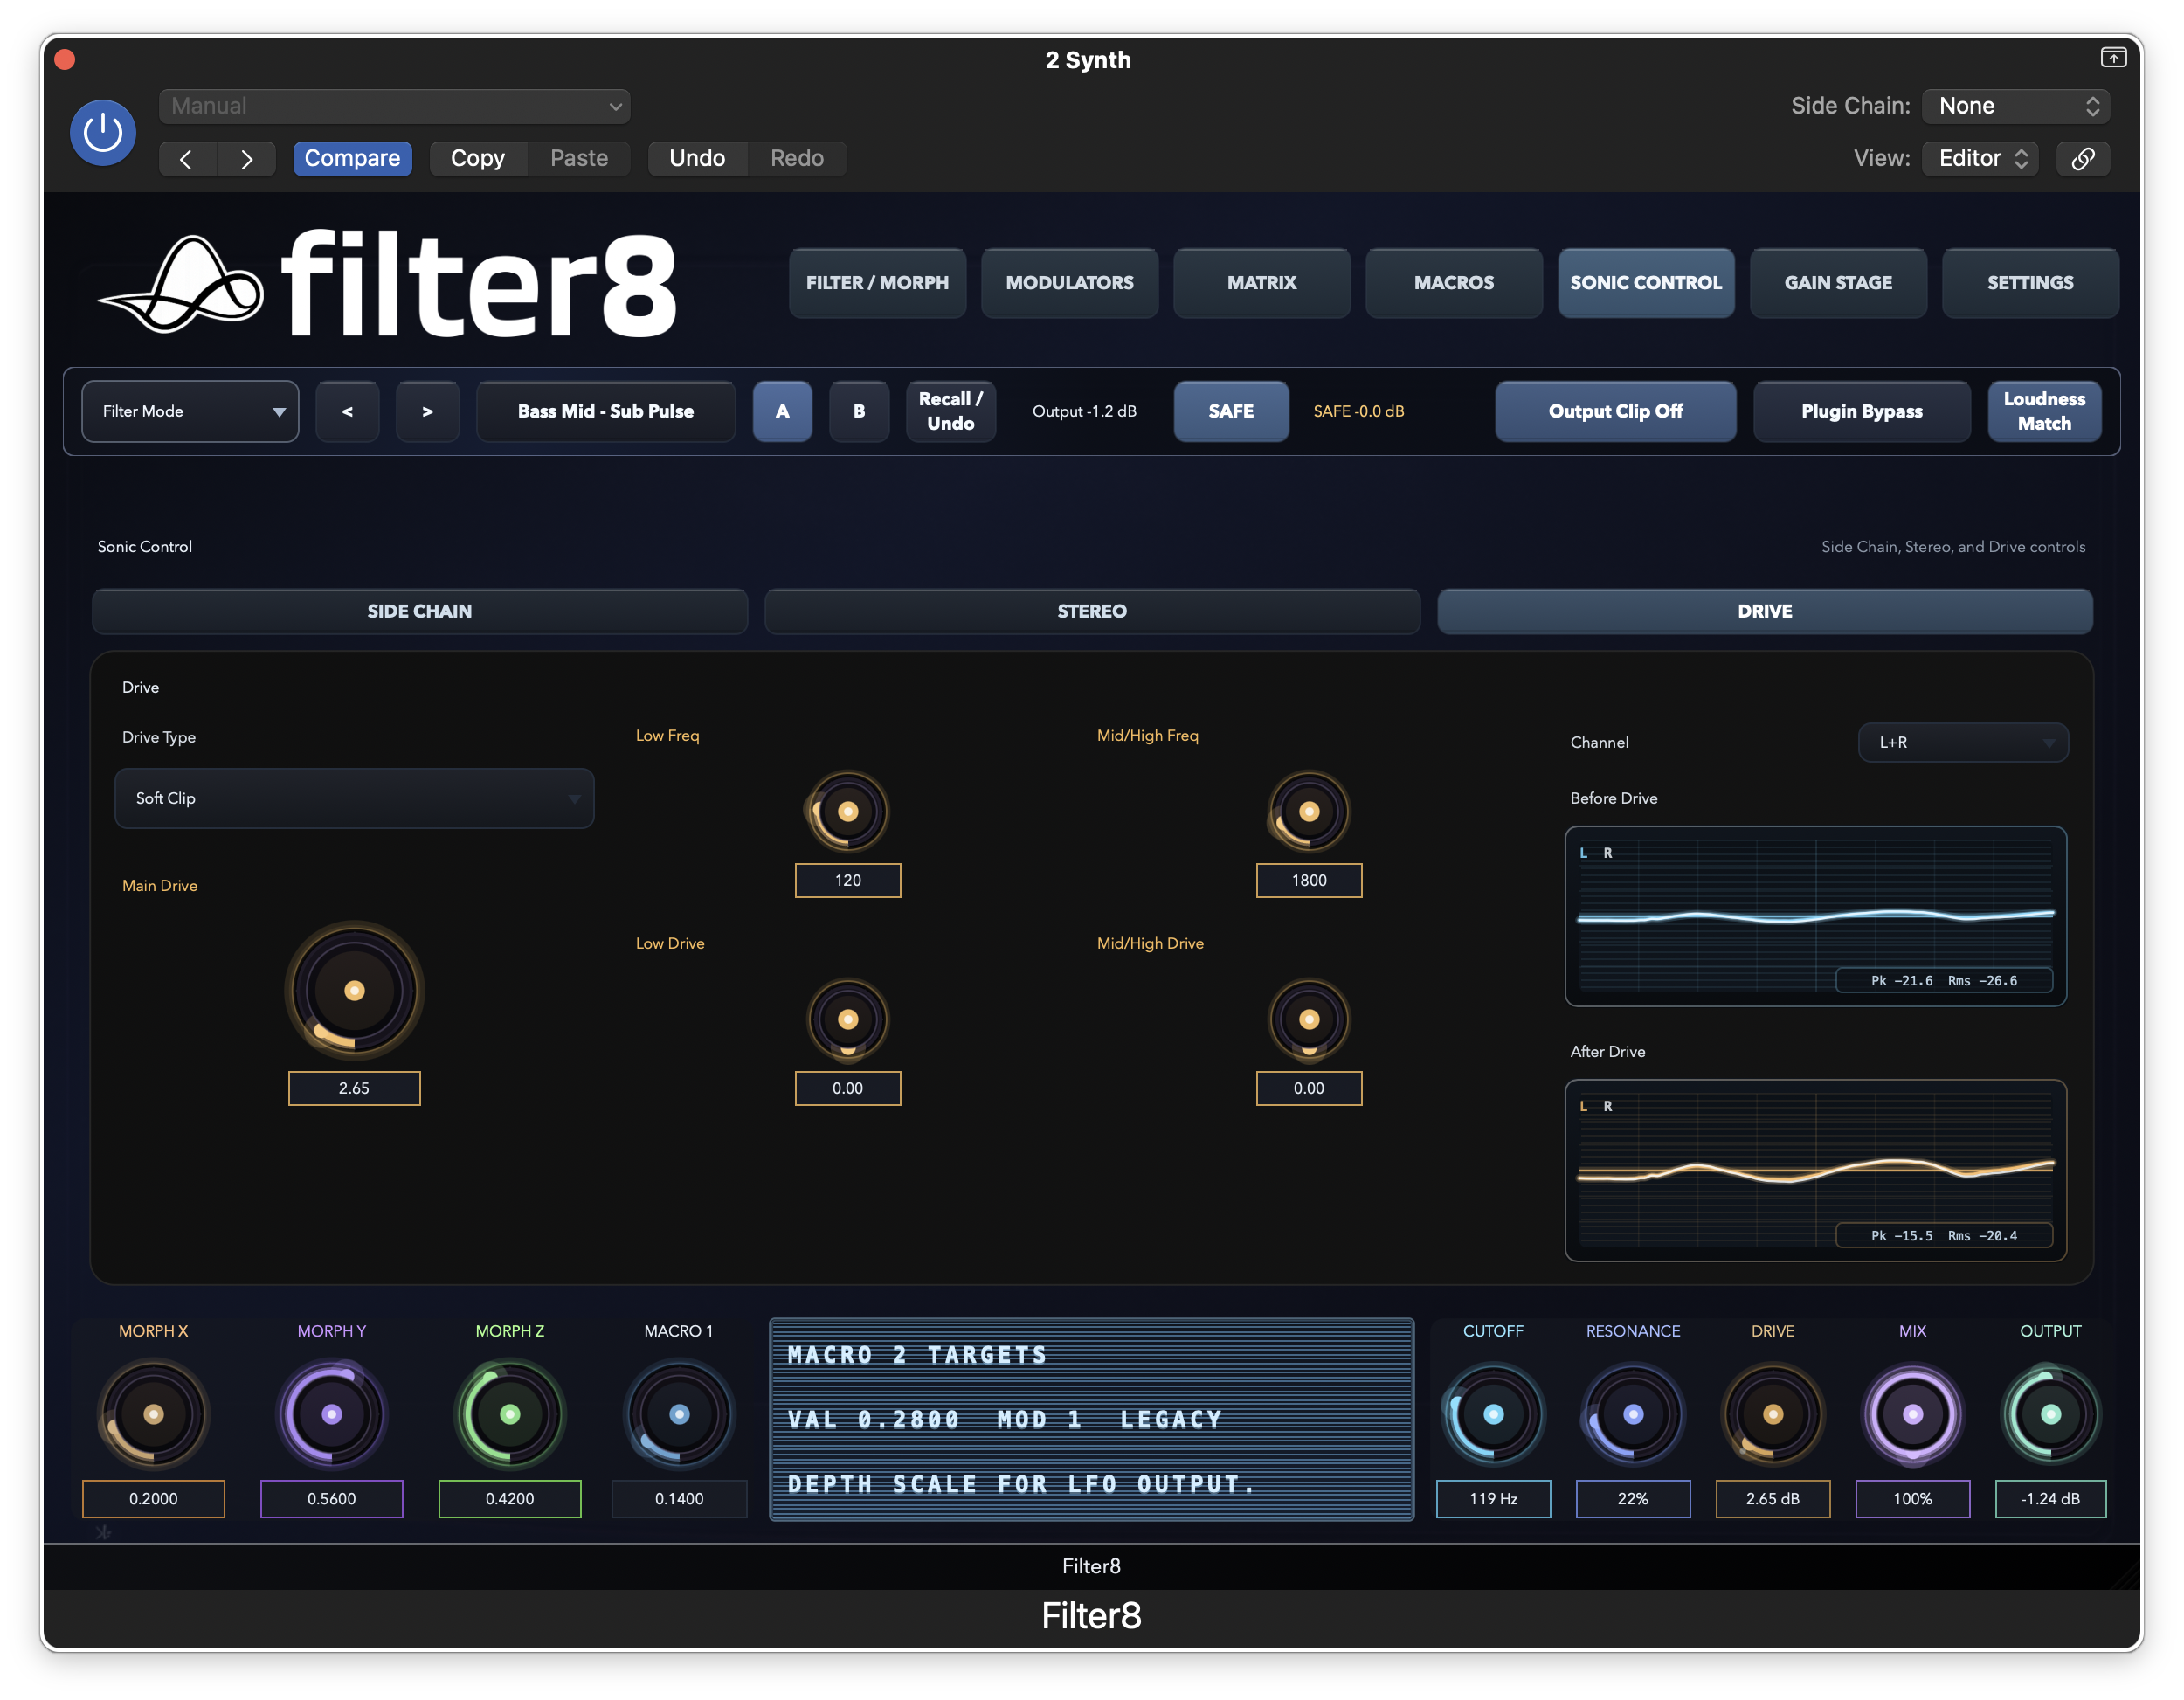Click the Copy button
This screenshot has height=1700, width=2184.
pyautogui.click(x=477, y=158)
